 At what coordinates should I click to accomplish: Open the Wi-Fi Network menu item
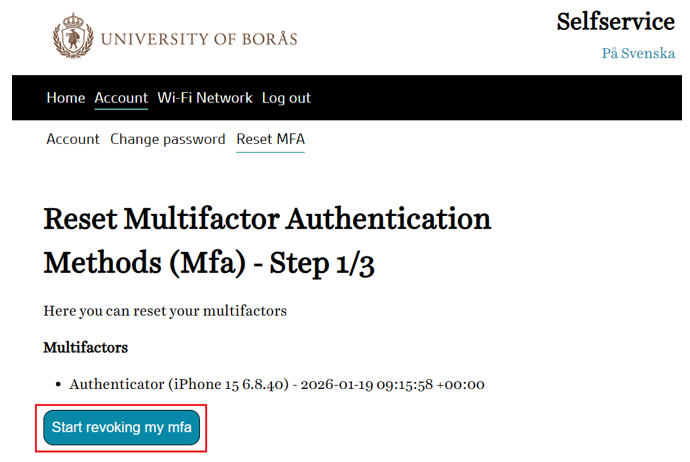(205, 98)
